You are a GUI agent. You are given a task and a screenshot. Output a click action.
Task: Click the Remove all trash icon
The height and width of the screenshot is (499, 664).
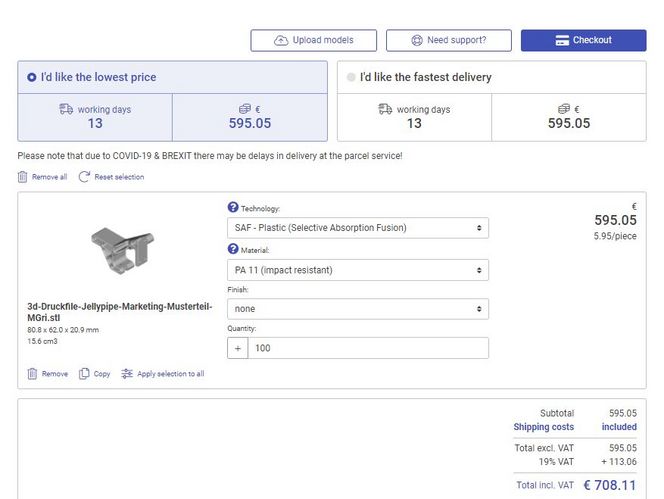click(x=23, y=177)
